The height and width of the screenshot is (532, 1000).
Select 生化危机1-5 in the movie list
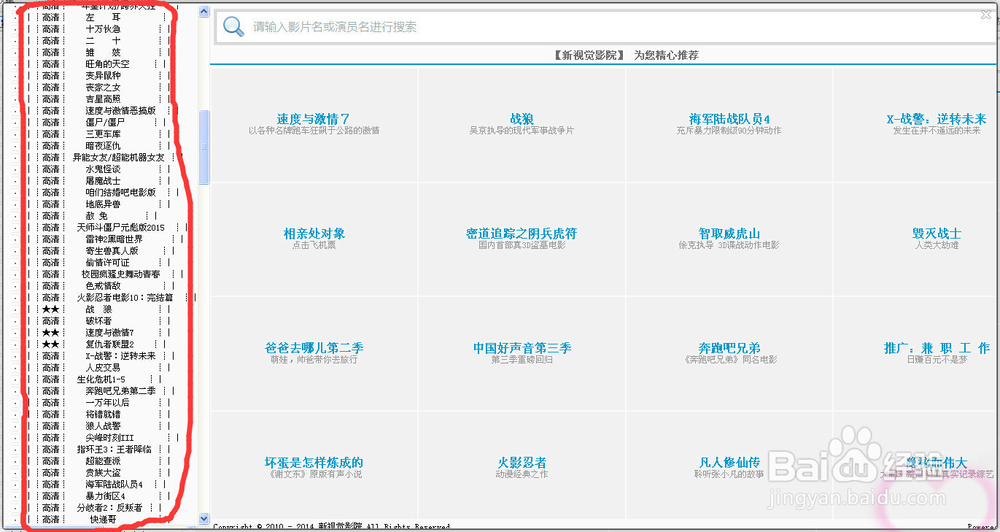[x=101, y=379]
